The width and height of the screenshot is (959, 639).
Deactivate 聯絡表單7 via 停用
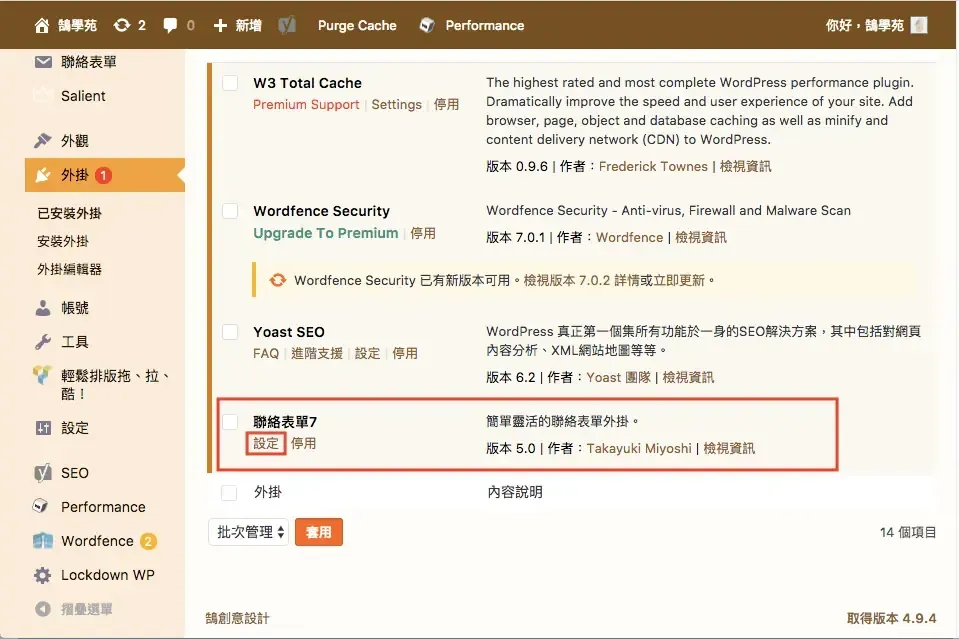coord(303,443)
